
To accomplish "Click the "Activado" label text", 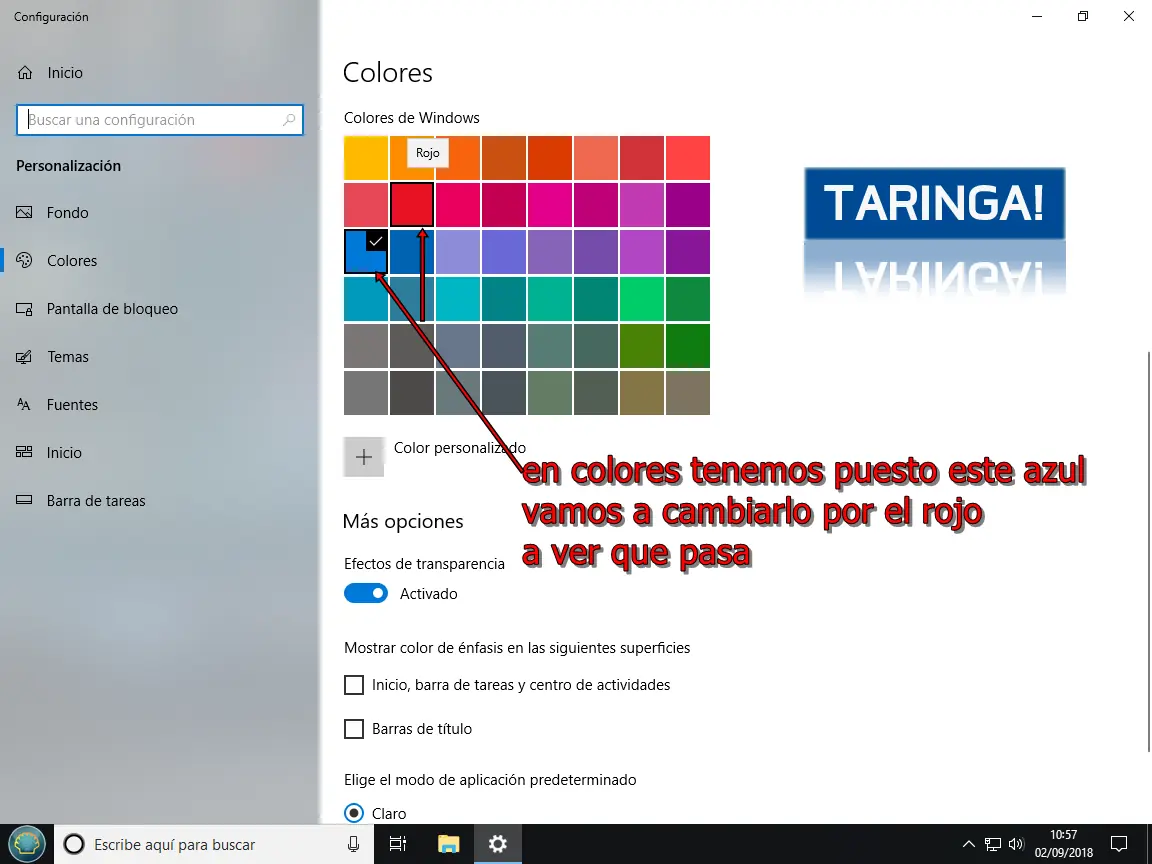I will pos(428,594).
